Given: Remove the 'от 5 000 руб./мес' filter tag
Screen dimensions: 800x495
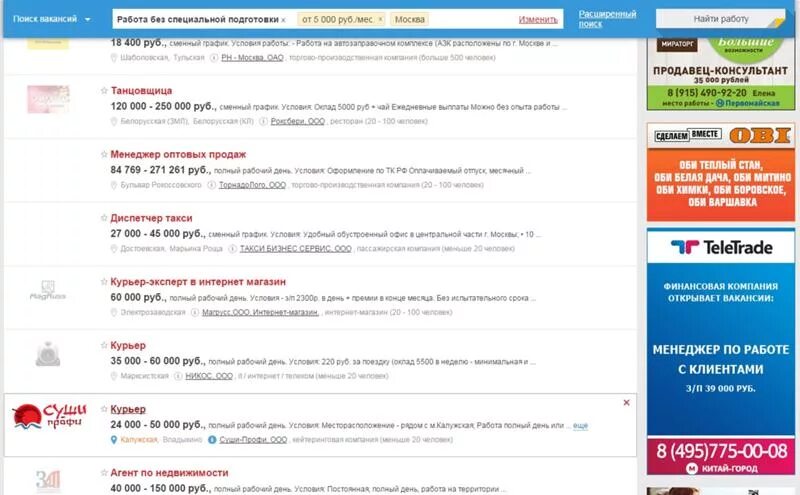Looking at the screenshot, I should point(380,19).
